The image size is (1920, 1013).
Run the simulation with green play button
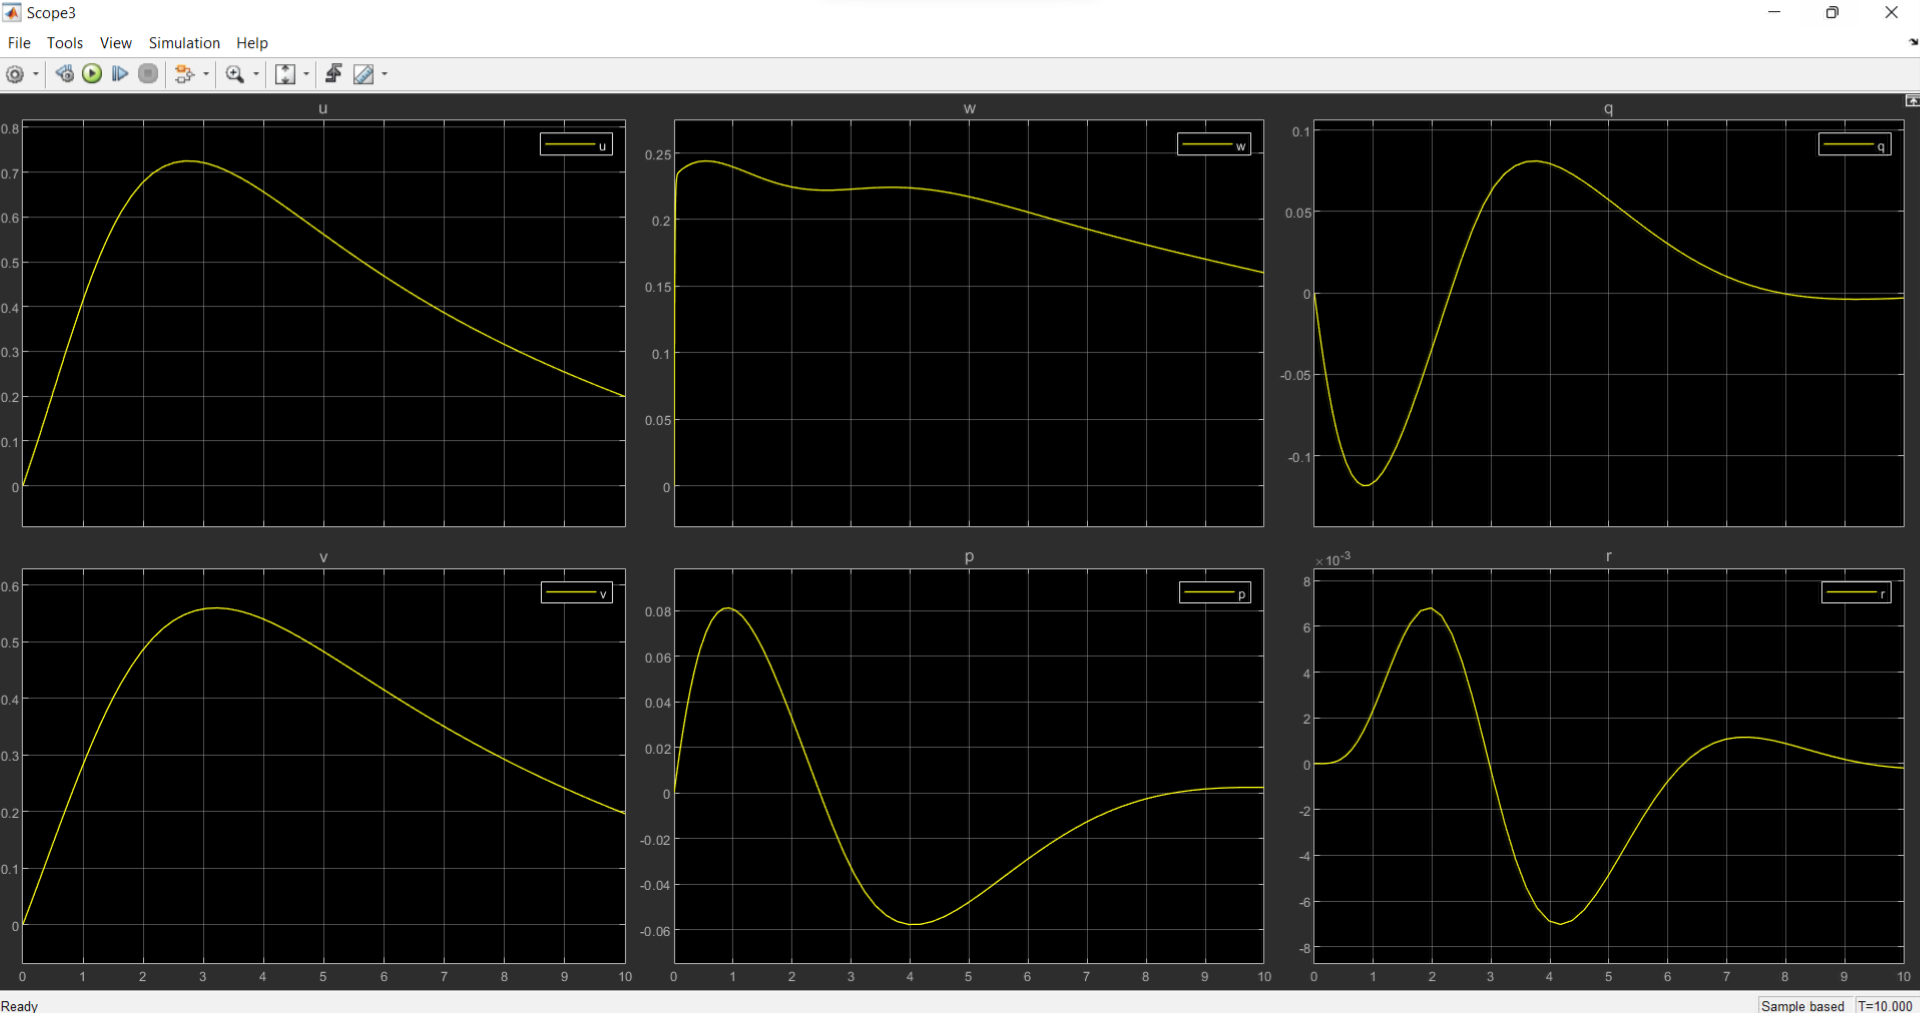[92, 74]
